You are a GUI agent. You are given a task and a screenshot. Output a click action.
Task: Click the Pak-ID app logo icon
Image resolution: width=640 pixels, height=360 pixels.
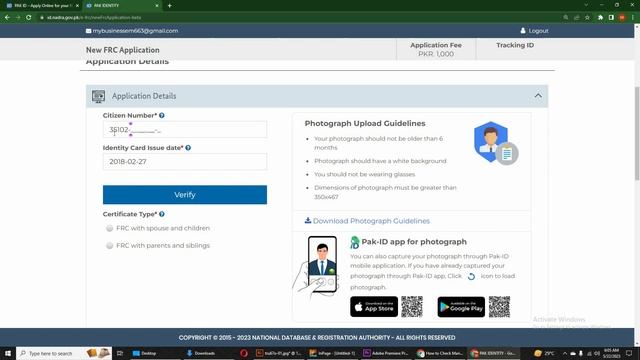(x=354, y=242)
